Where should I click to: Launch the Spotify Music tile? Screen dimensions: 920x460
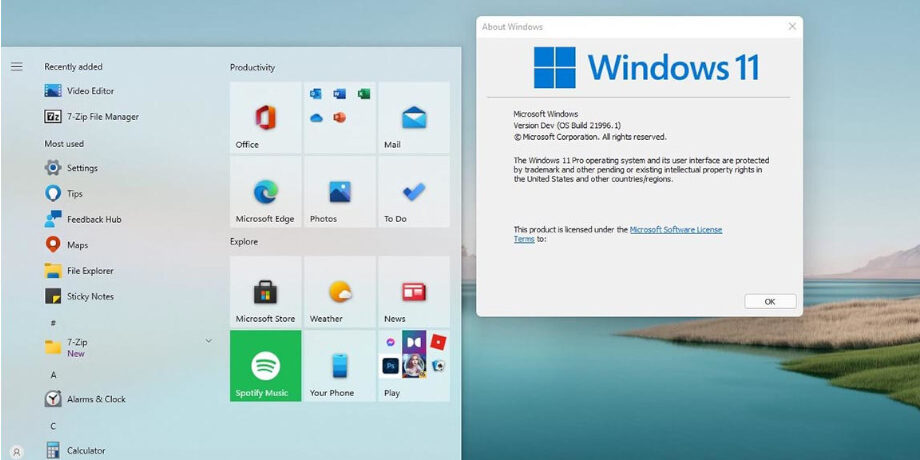pyautogui.click(x=265, y=366)
